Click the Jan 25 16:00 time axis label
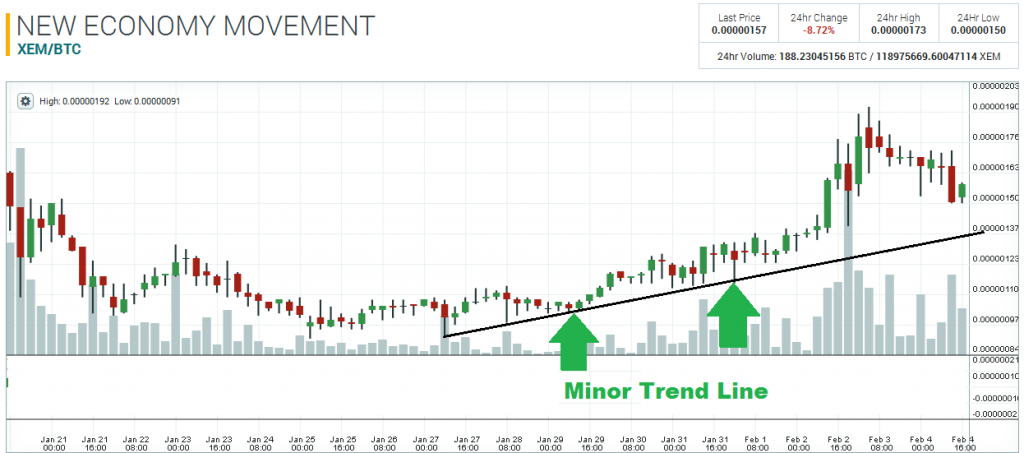This screenshot has height=453, width=1024. point(343,443)
